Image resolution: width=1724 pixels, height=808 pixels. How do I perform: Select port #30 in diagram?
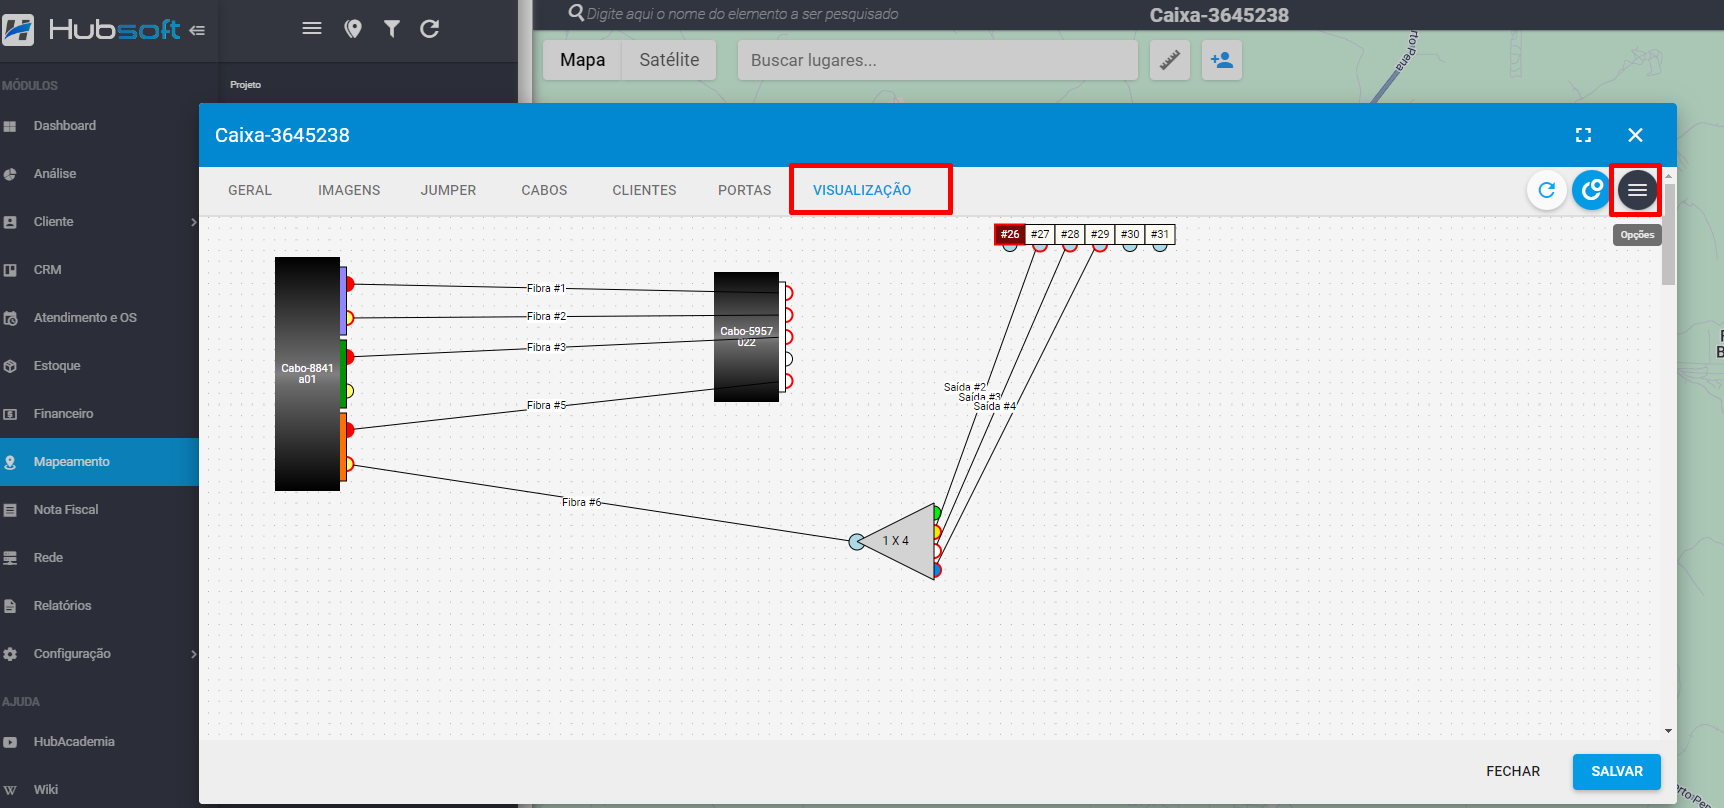point(1130,234)
